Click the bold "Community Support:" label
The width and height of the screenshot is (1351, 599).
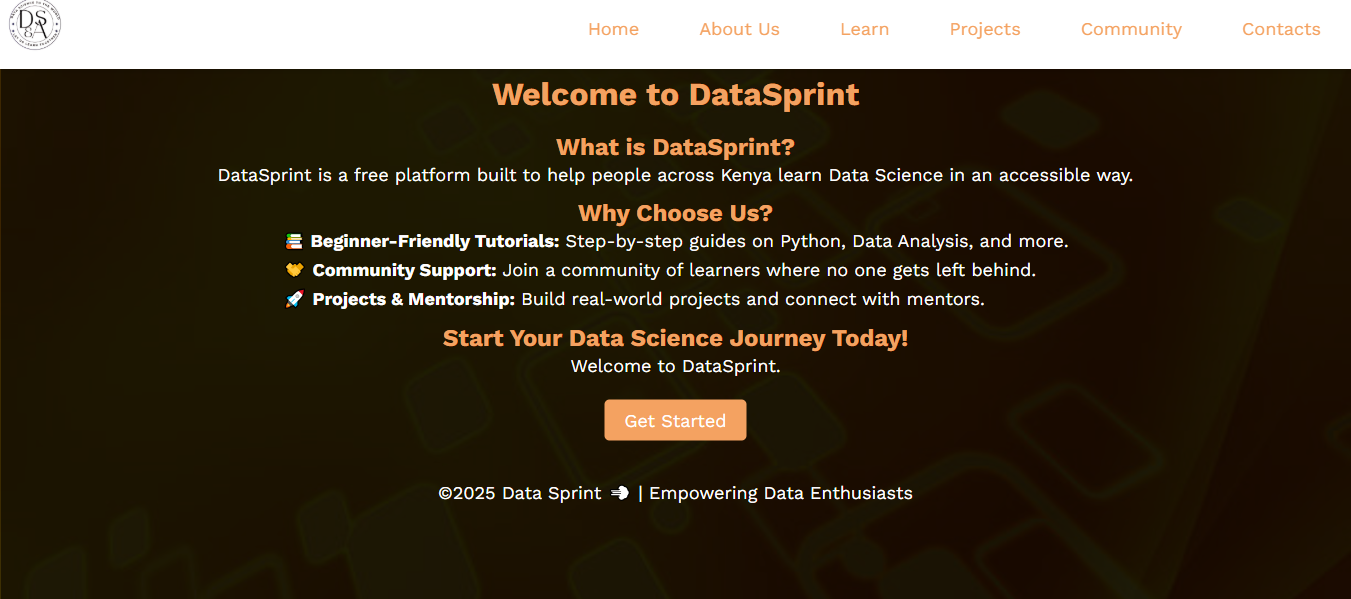click(404, 270)
